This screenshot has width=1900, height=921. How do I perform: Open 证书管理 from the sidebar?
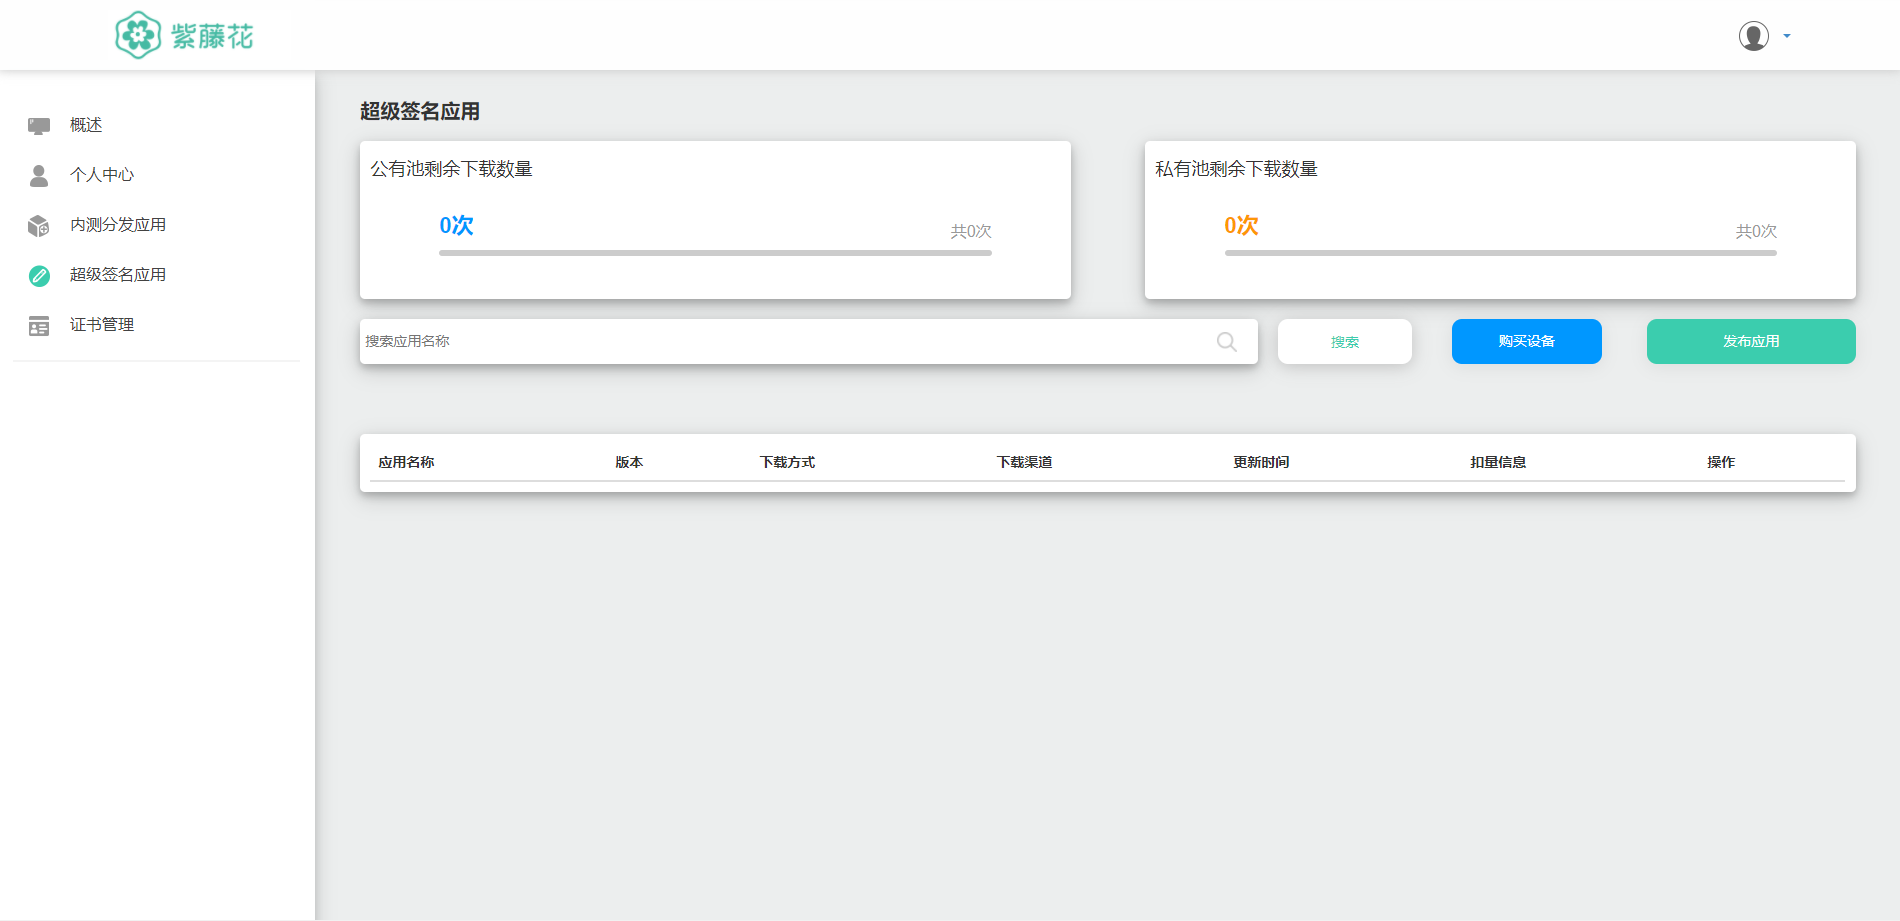tap(100, 324)
